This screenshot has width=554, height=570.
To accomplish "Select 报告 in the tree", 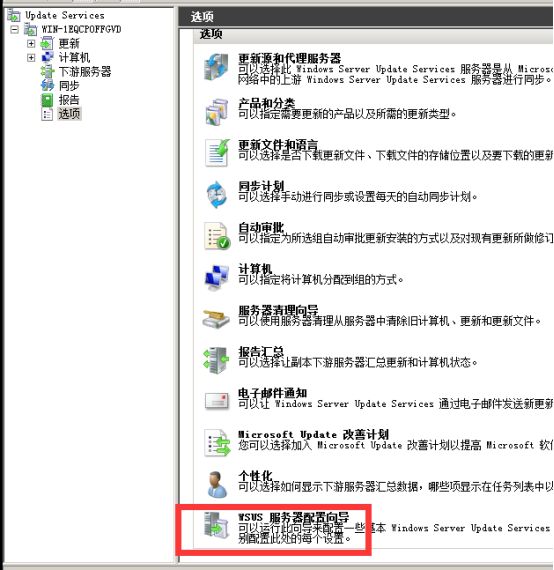I will 69,100.
